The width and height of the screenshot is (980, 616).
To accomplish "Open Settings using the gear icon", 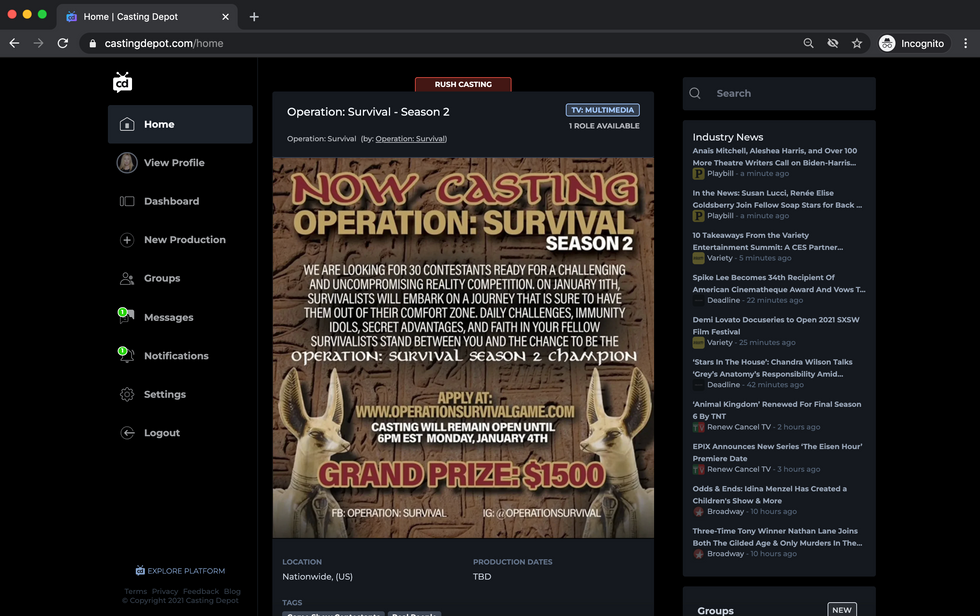I will [127, 394].
